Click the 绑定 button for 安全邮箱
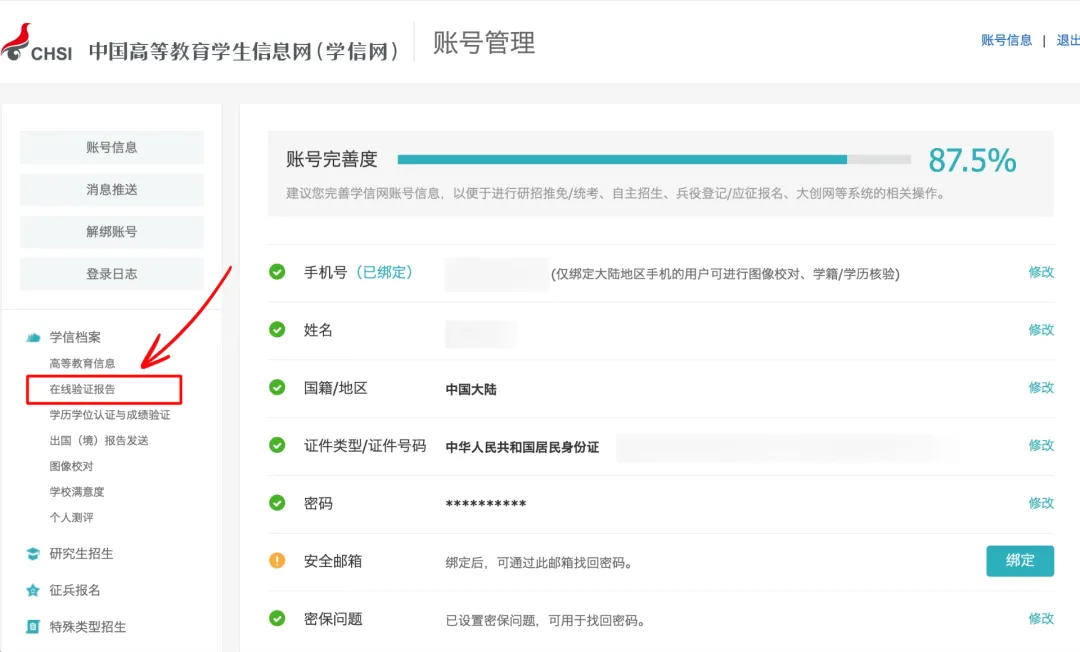The width and height of the screenshot is (1080, 652). (1020, 560)
